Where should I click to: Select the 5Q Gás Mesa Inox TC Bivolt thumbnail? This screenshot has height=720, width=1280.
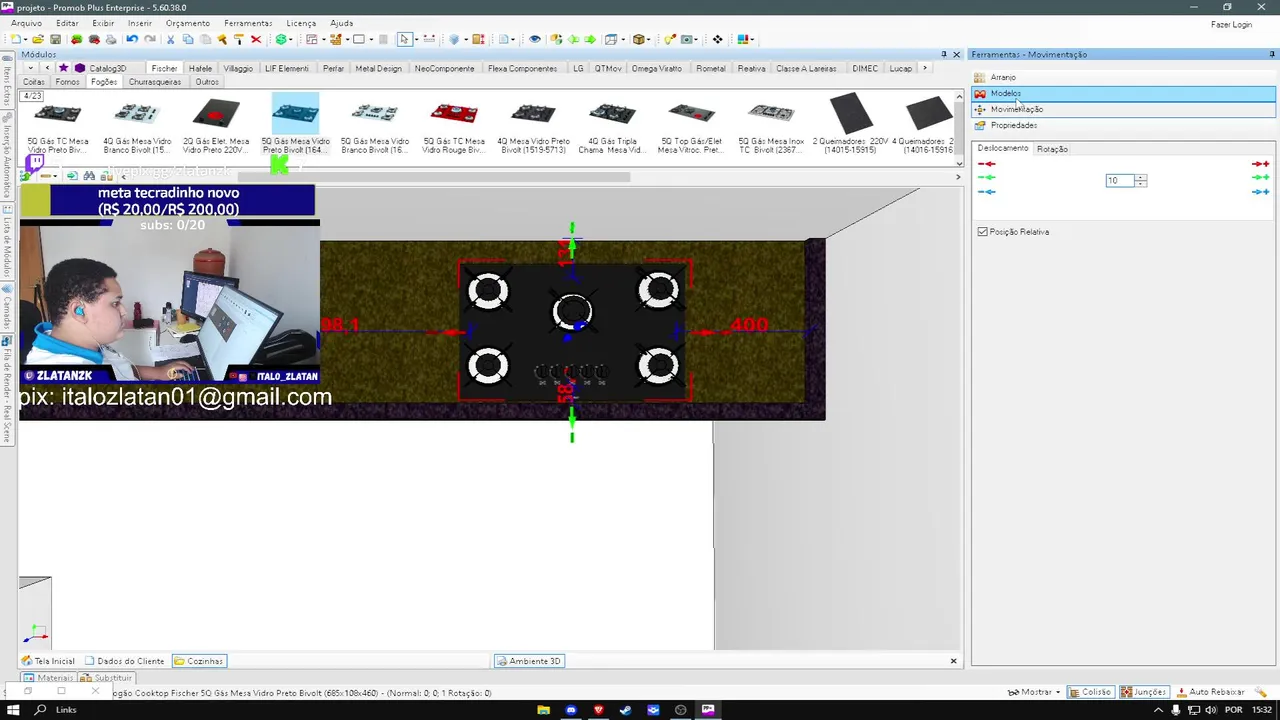[x=771, y=125]
